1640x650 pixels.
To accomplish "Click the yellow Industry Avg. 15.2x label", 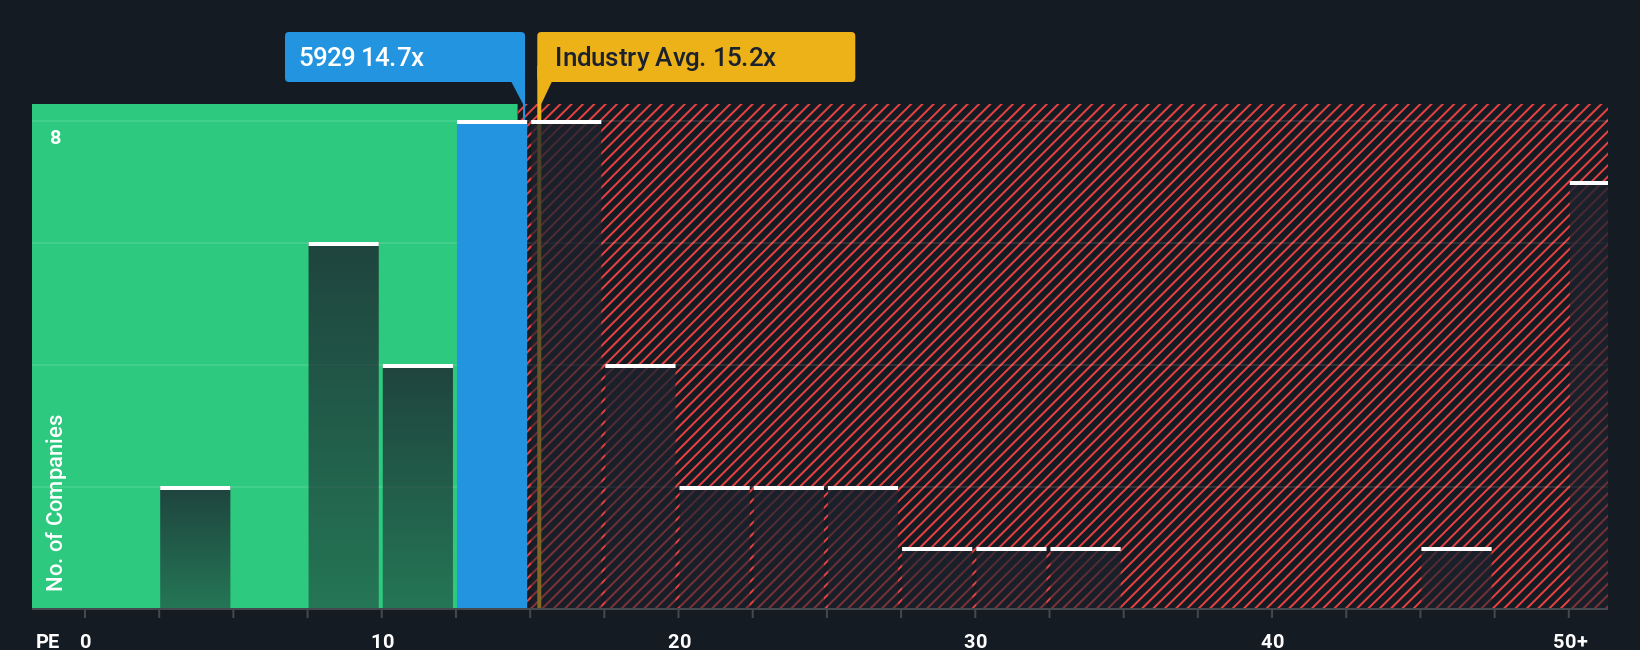I will coord(696,57).
